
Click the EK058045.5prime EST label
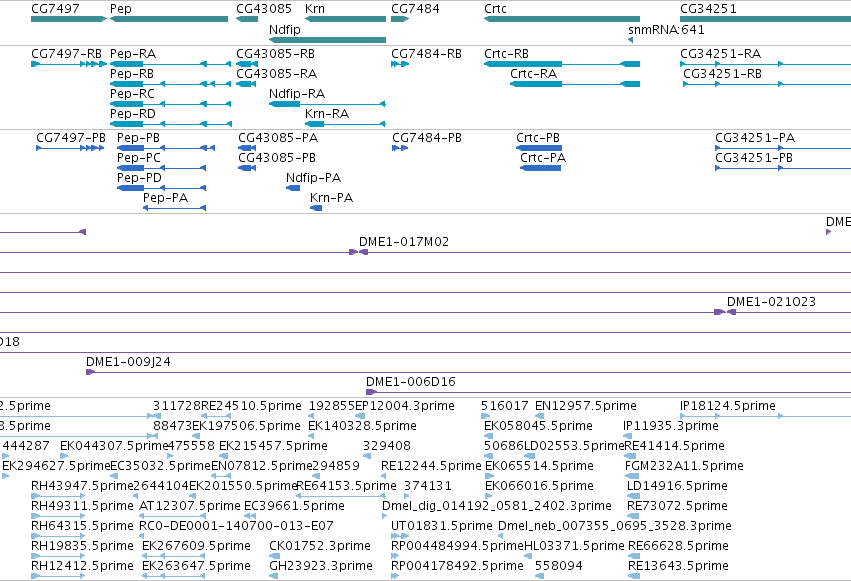point(538,426)
